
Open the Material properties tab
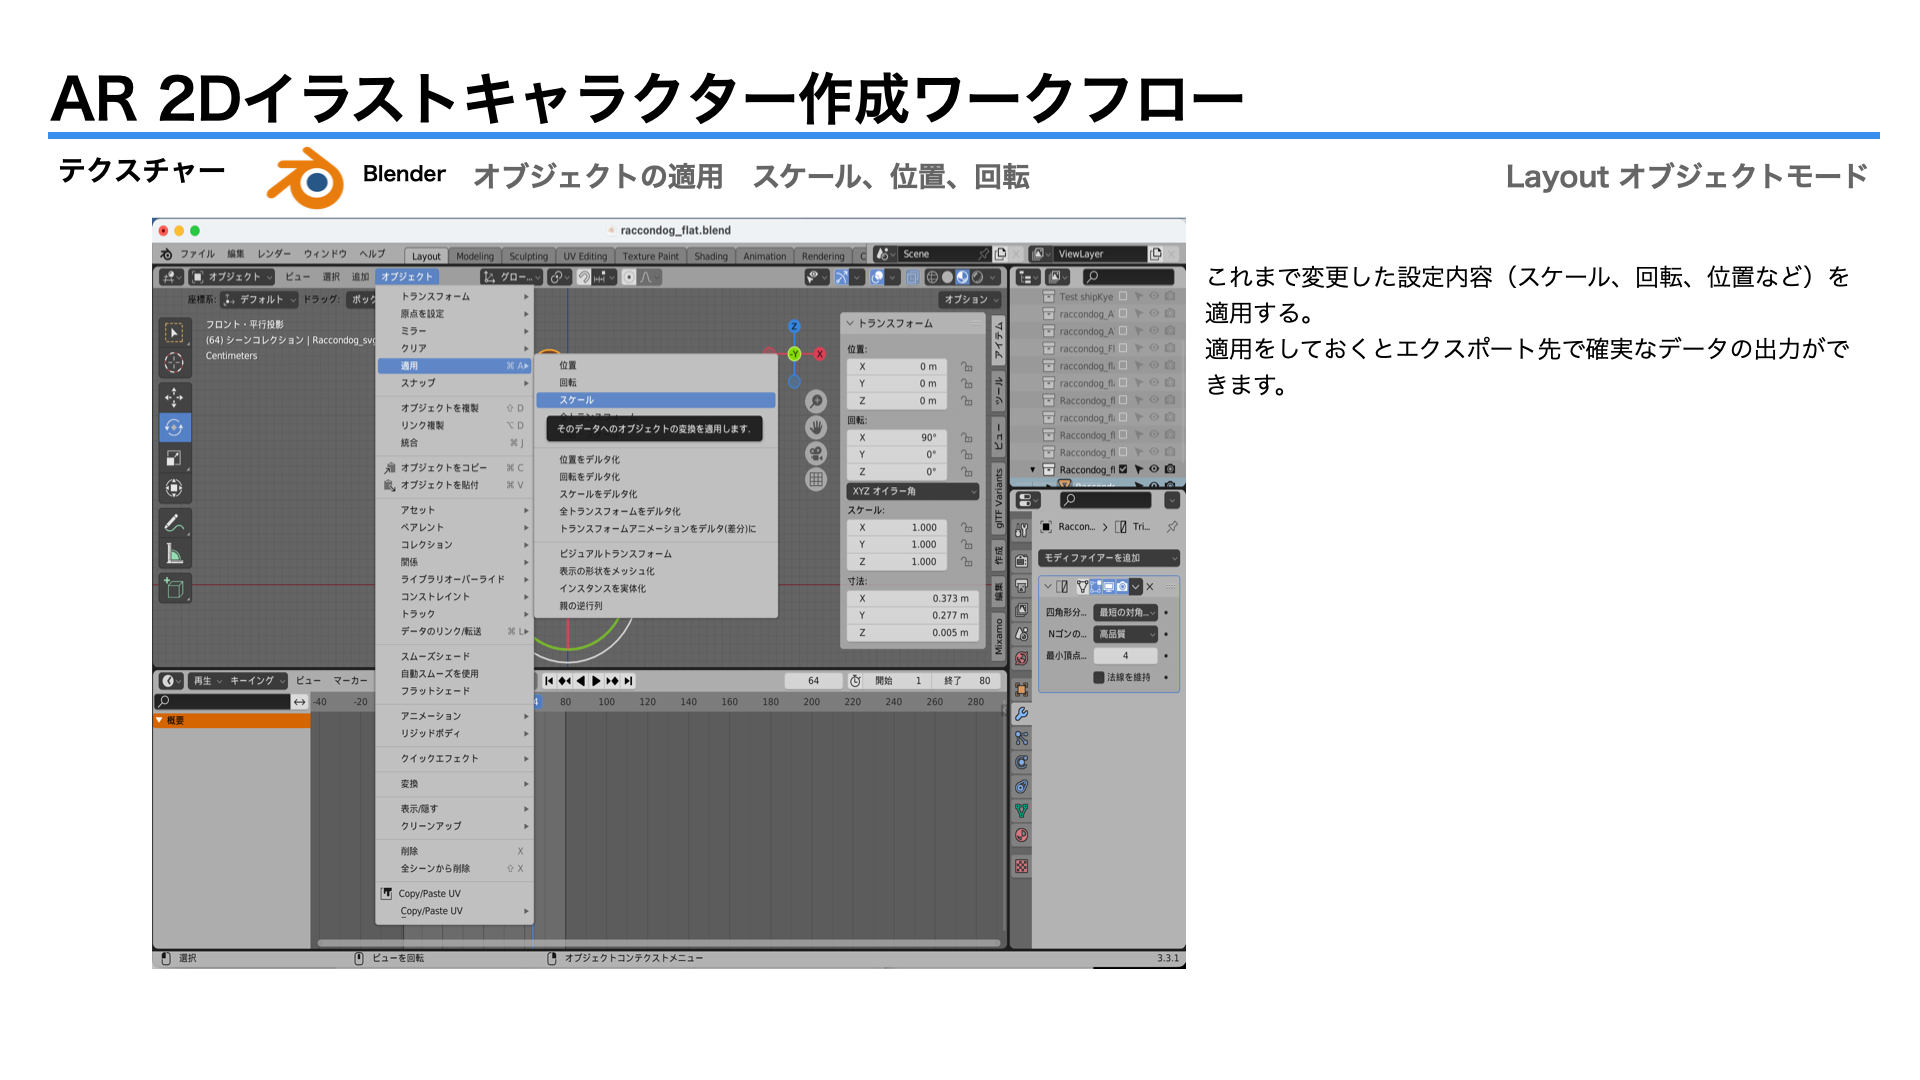[x=1021, y=835]
